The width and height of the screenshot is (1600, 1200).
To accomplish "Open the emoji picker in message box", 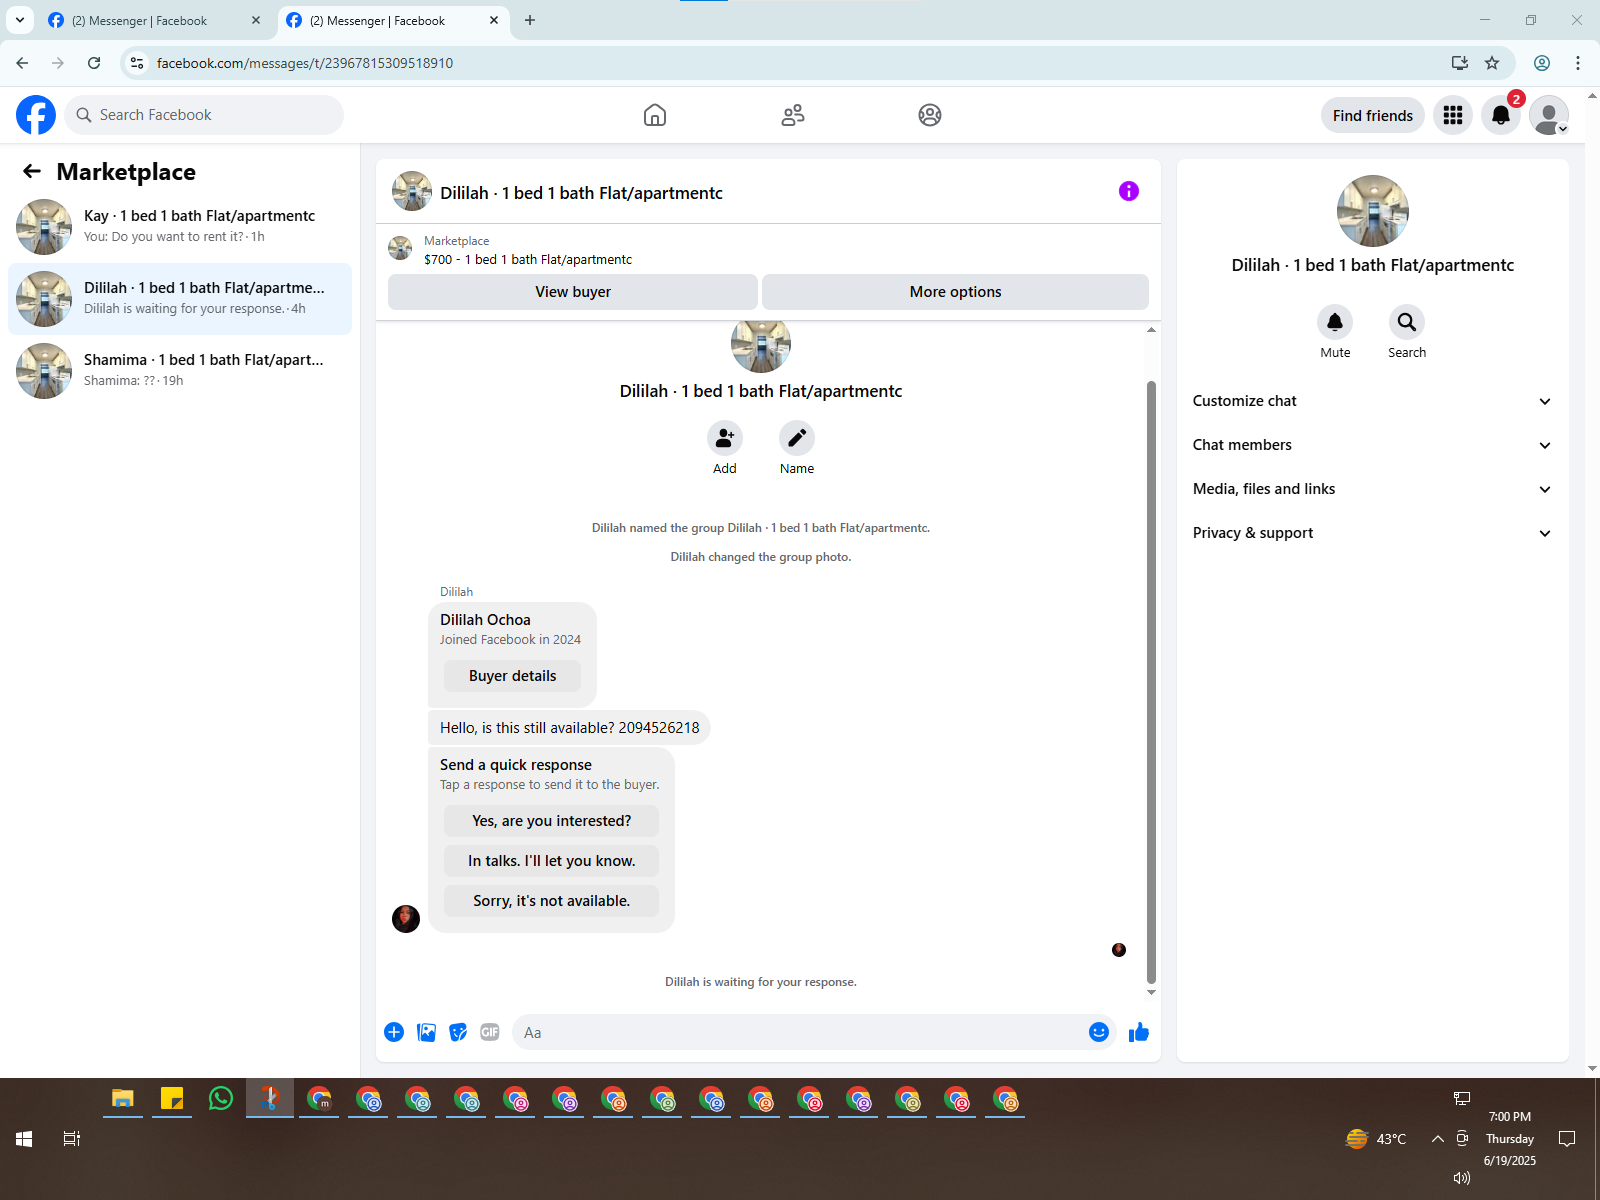I will 1099,1032.
